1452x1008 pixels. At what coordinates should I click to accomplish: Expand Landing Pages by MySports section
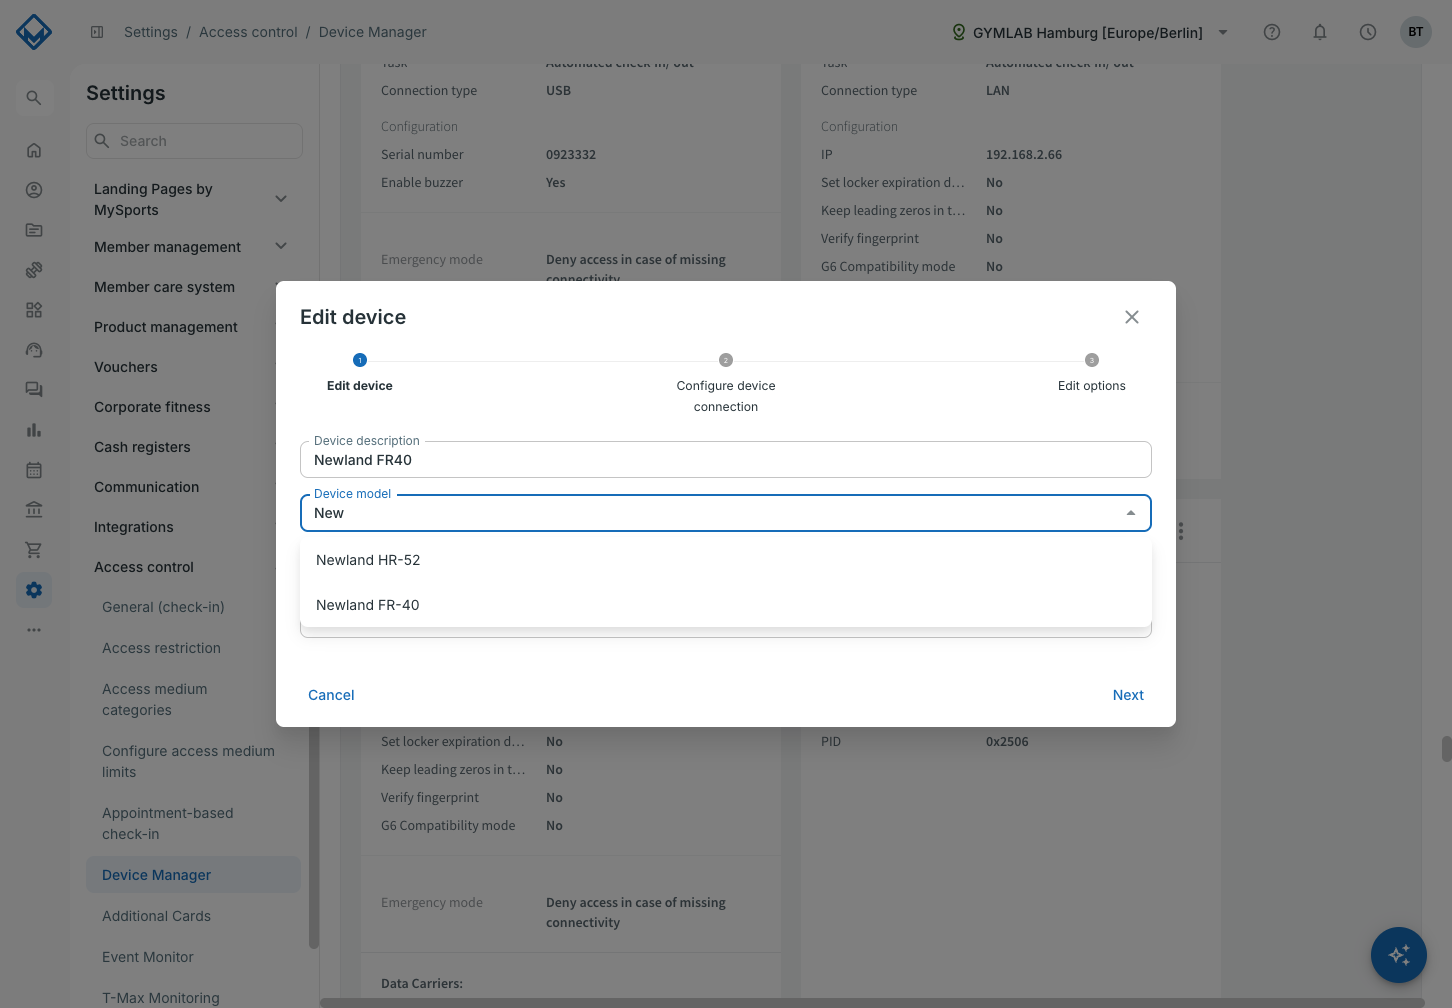tap(281, 199)
